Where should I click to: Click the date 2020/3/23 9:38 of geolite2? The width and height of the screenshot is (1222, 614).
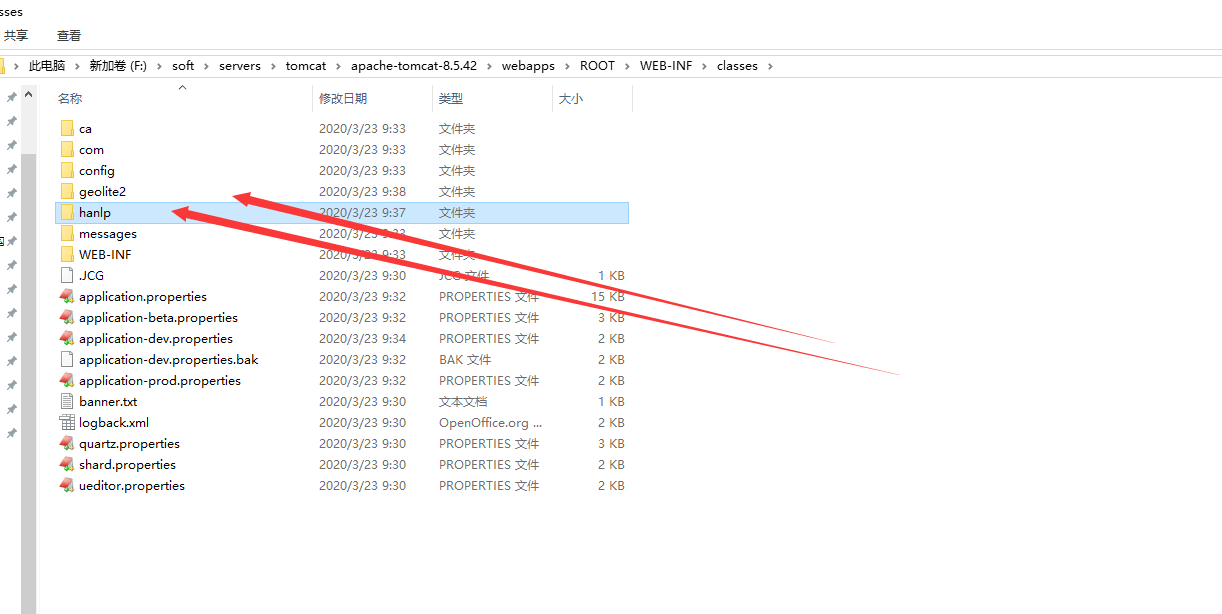click(x=362, y=191)
